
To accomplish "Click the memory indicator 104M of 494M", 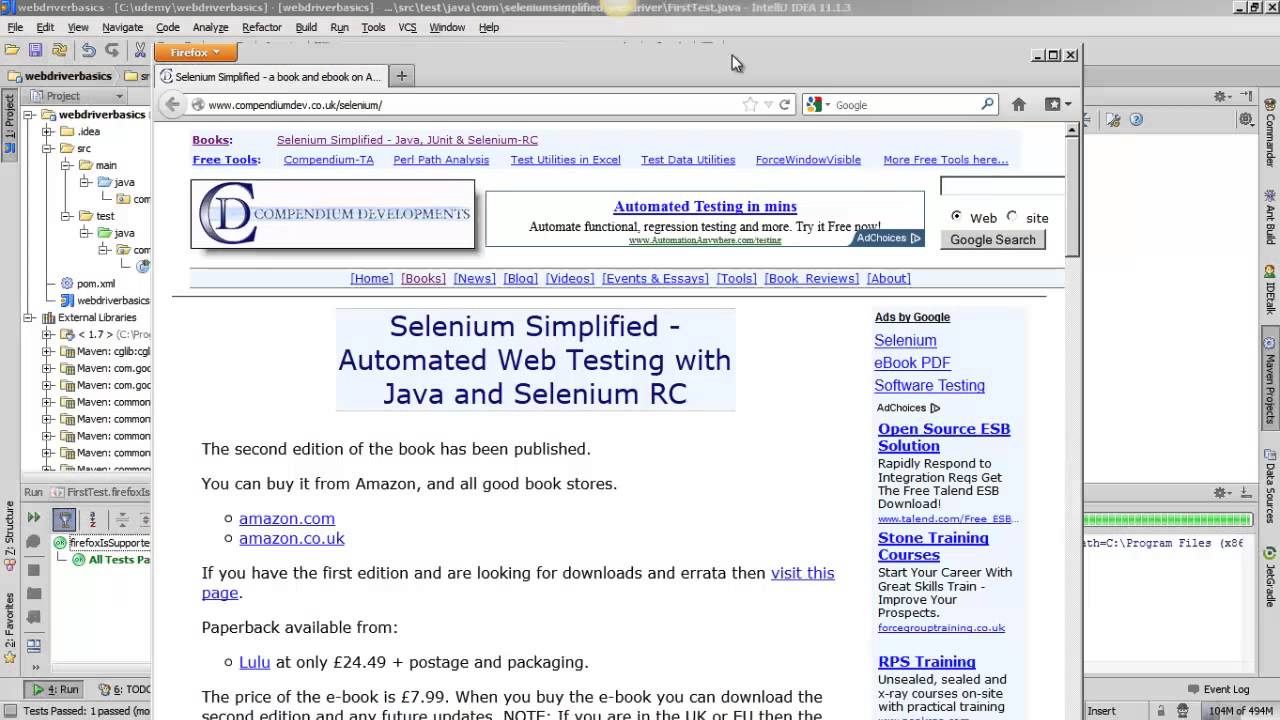I will (1240, 711).
